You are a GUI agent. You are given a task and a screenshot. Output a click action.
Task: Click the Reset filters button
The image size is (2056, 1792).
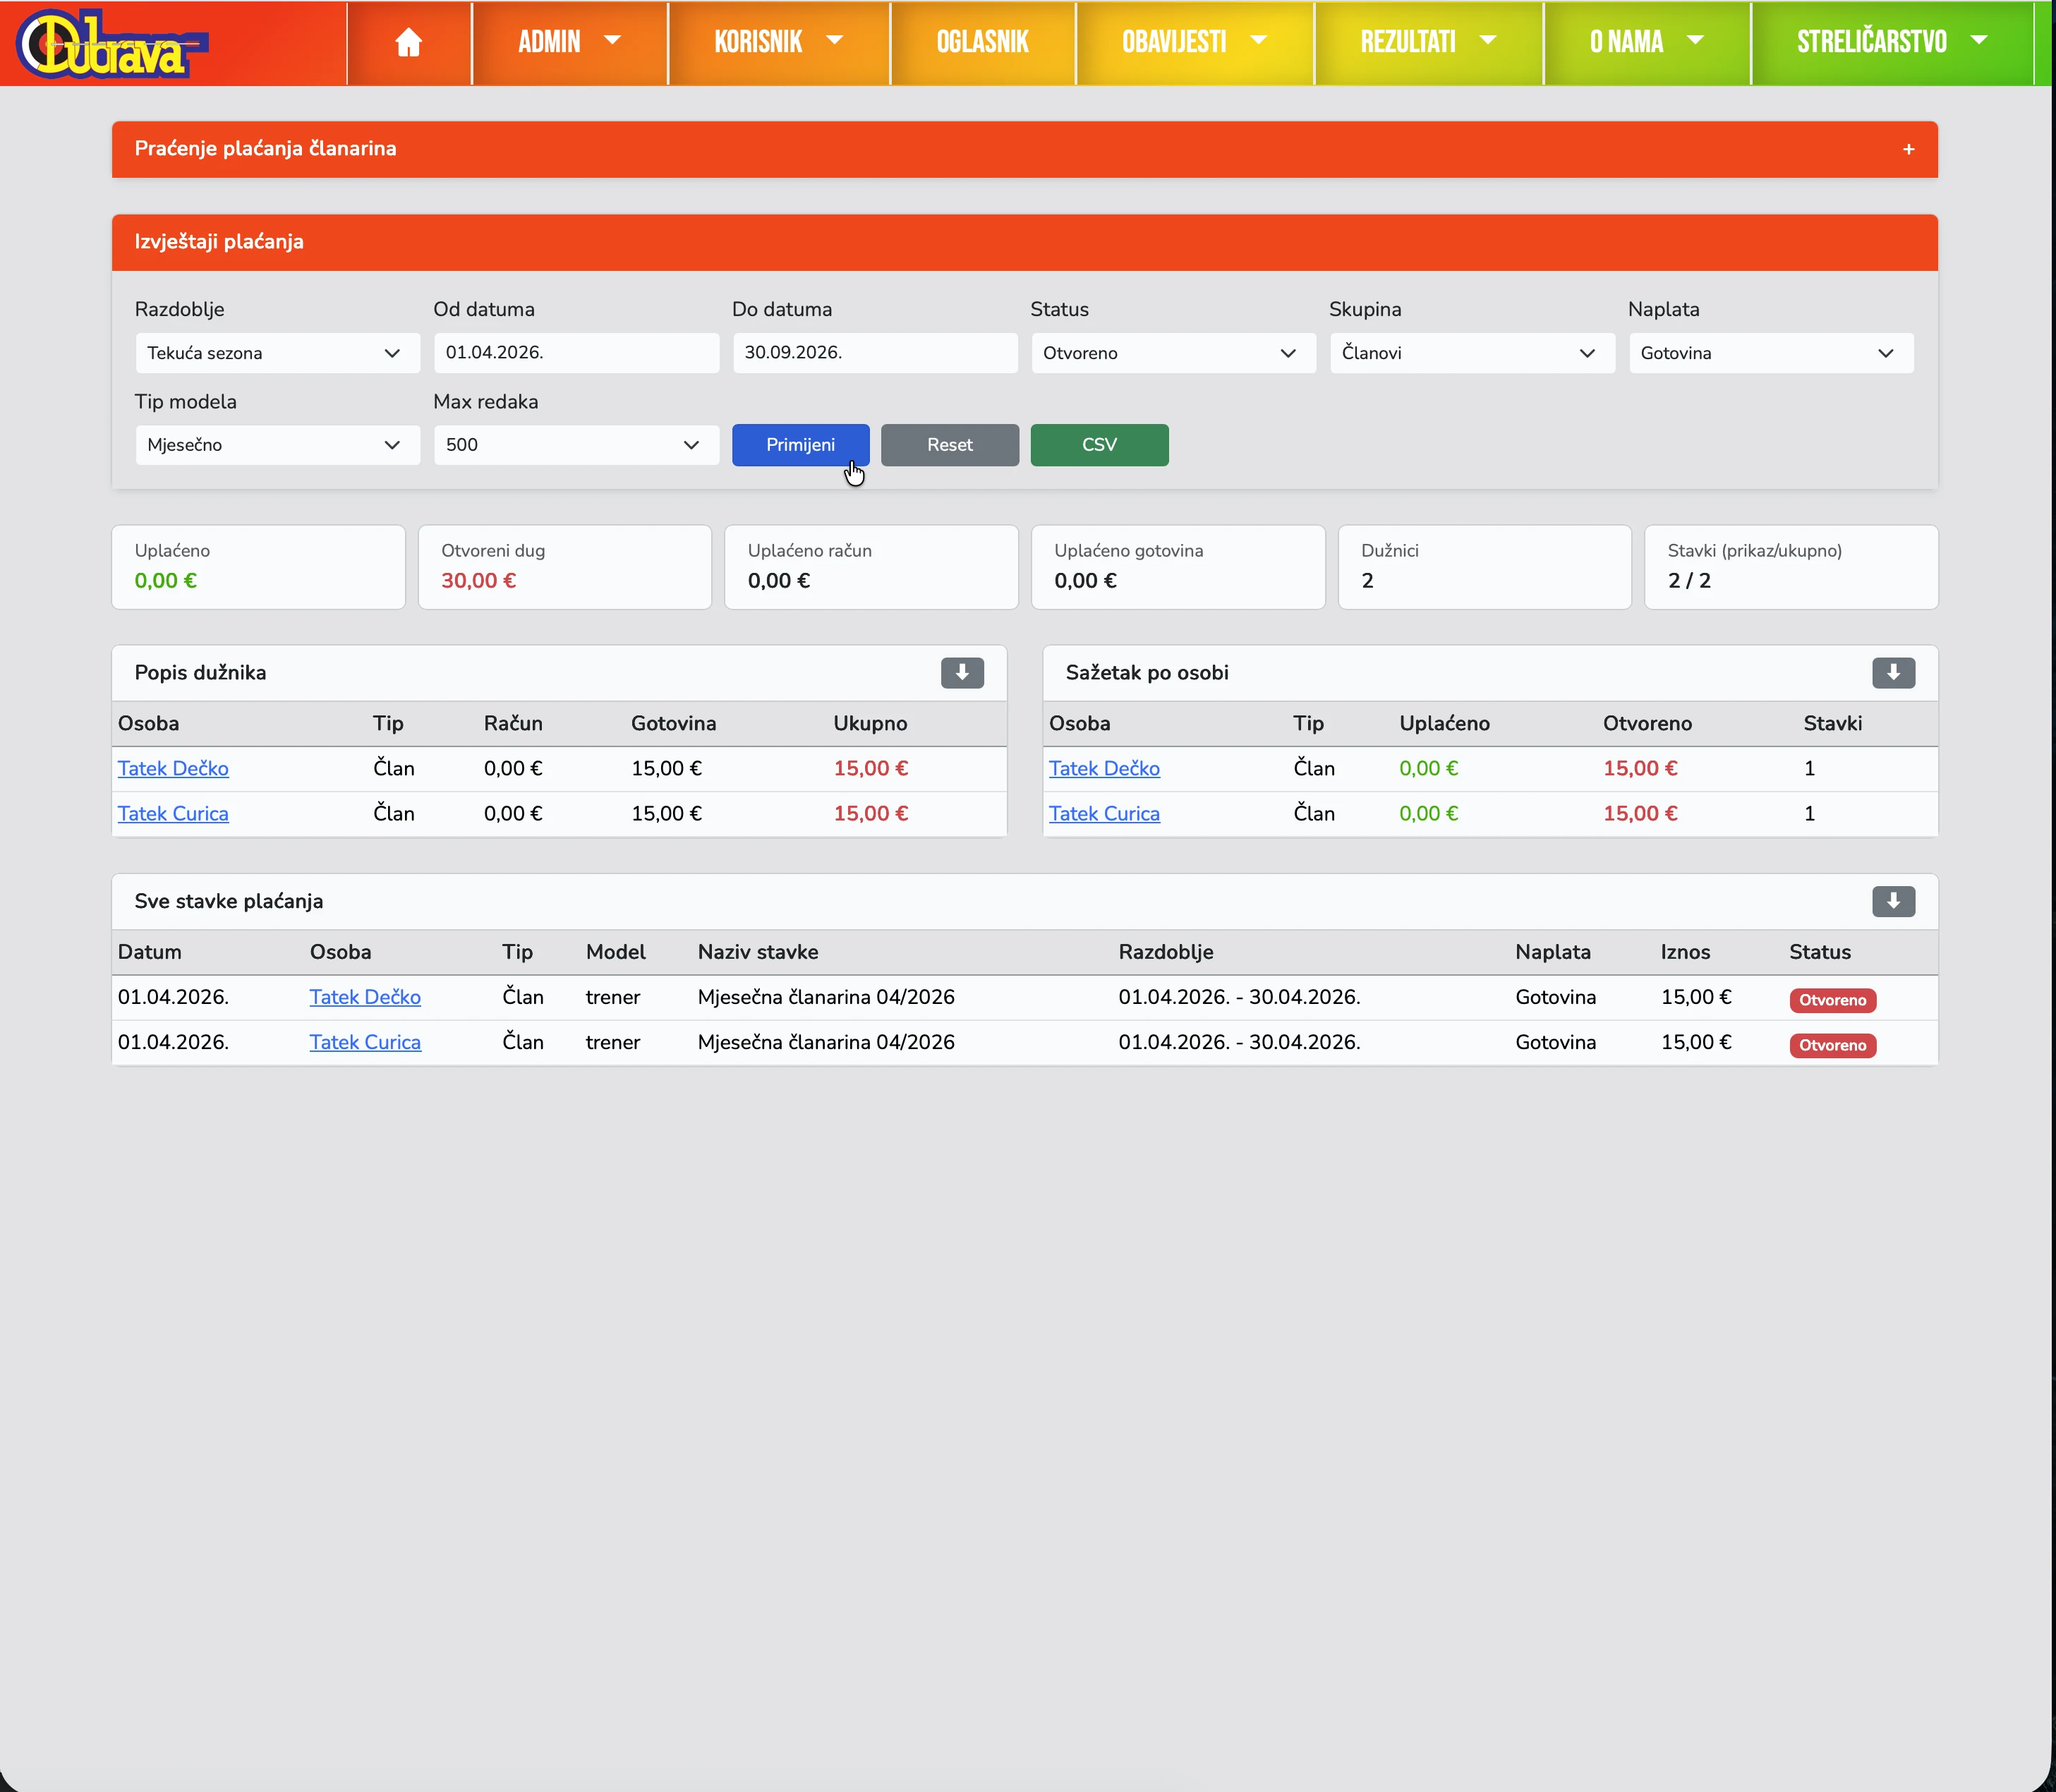(x=949, y=445)
